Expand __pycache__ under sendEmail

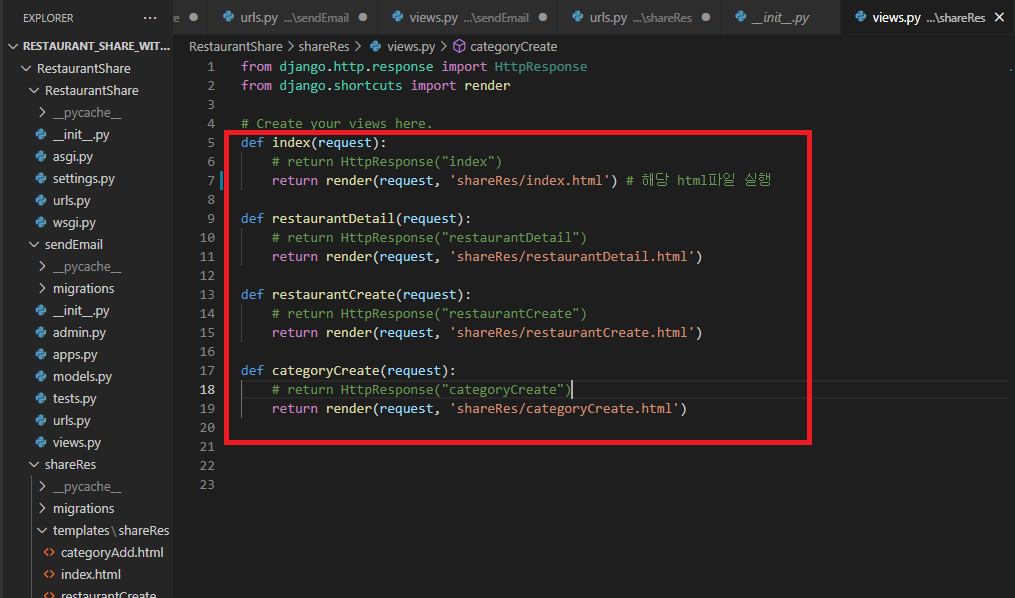click(x=42, y=267)
